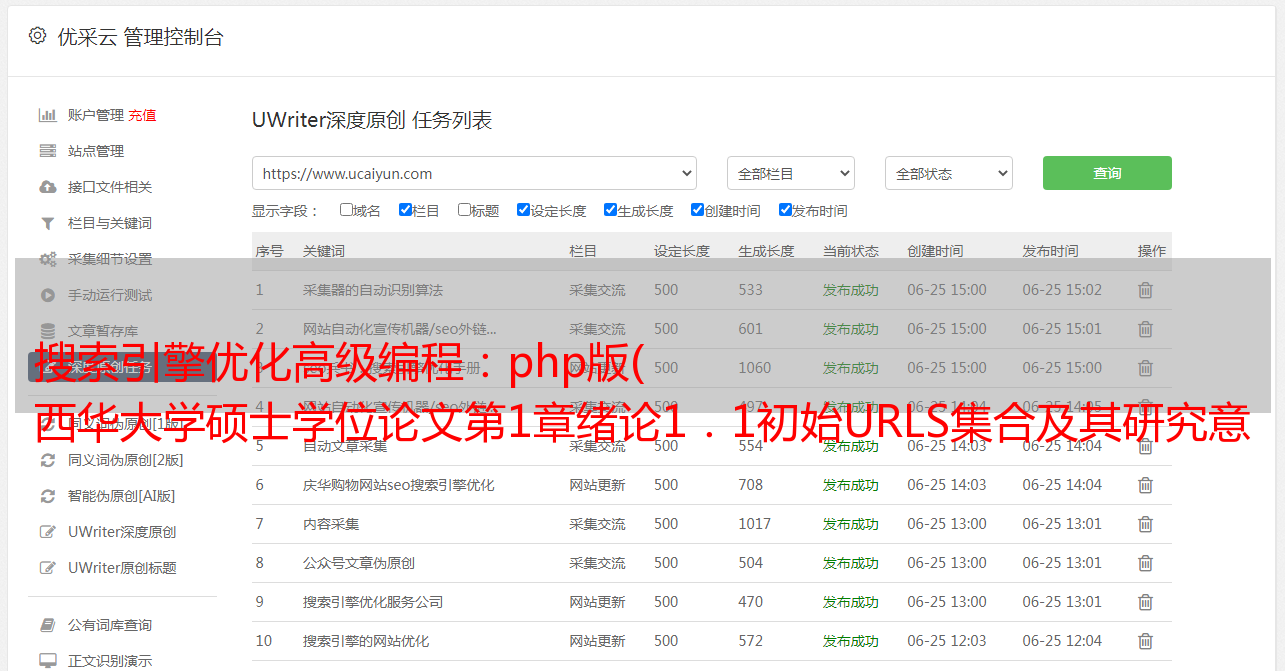This screenshot has width=1285, height=671.
Task: Uncheck the 设定长度 display field checkbox
Action: pyautogui.click(x=523, y=210)
